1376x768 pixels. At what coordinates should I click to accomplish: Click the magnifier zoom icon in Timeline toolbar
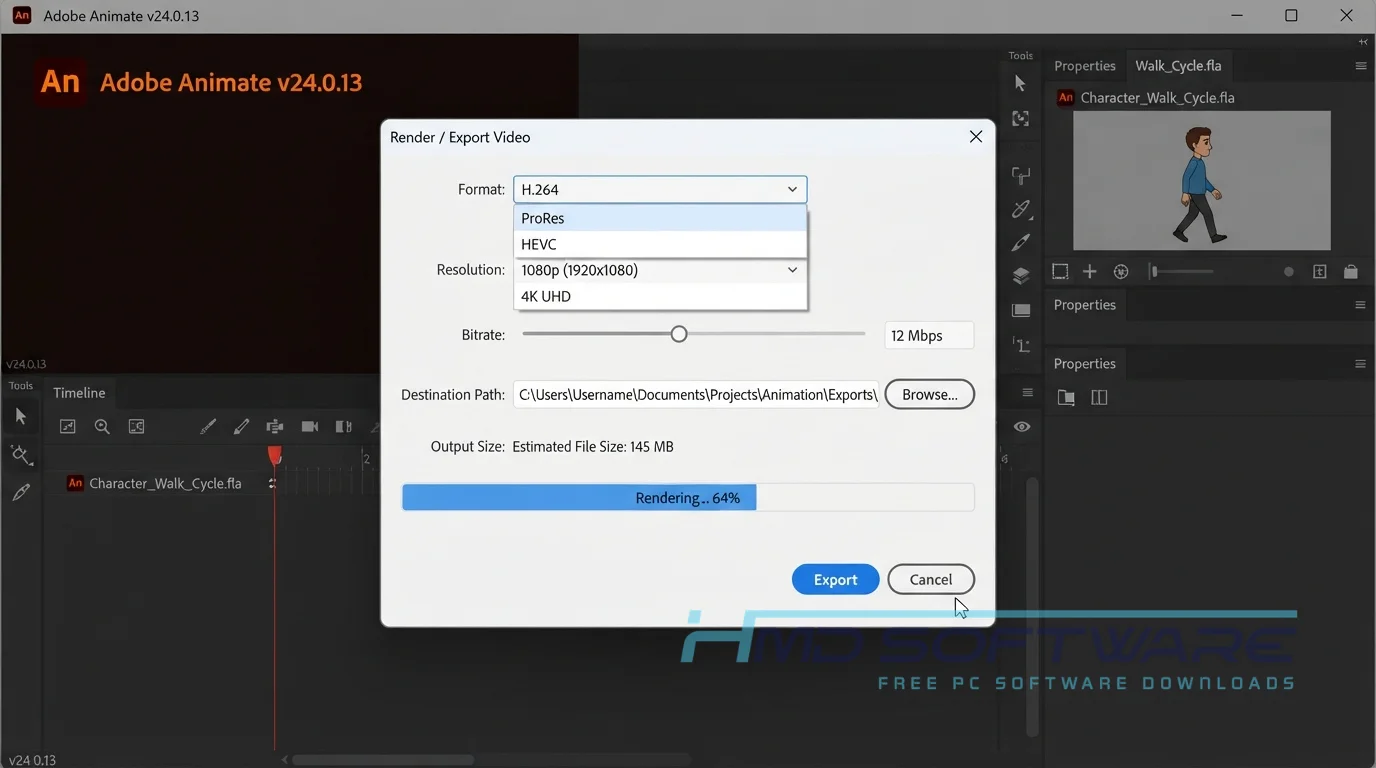[x=102, y=427]
